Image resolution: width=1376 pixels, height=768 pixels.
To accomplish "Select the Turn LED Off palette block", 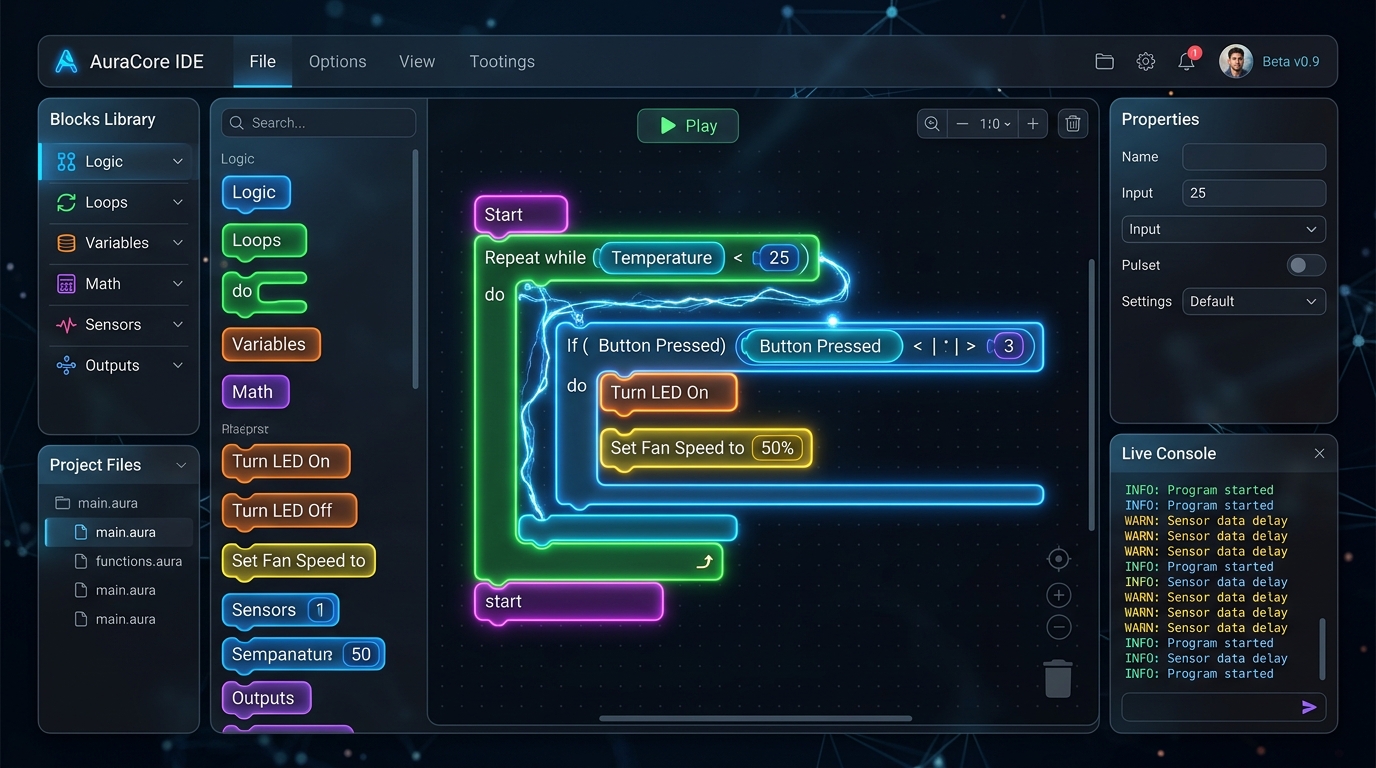I will pyautogui.click(x=289, y=511).
